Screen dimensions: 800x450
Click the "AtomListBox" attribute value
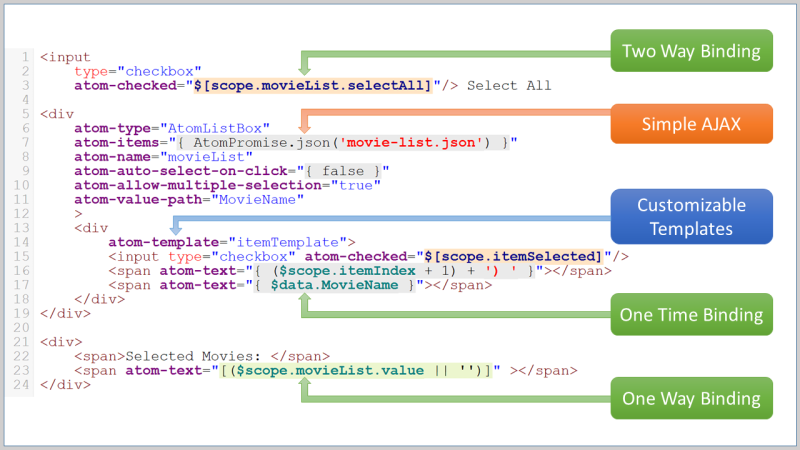pyautogui.click(x=218, y=129)
